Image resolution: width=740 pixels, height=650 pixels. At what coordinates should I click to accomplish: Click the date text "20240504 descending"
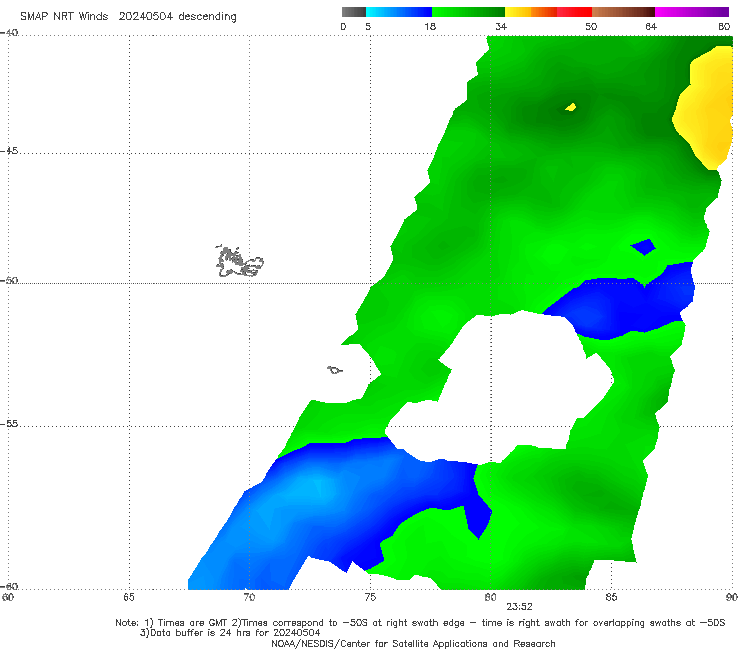click(177, 16)
